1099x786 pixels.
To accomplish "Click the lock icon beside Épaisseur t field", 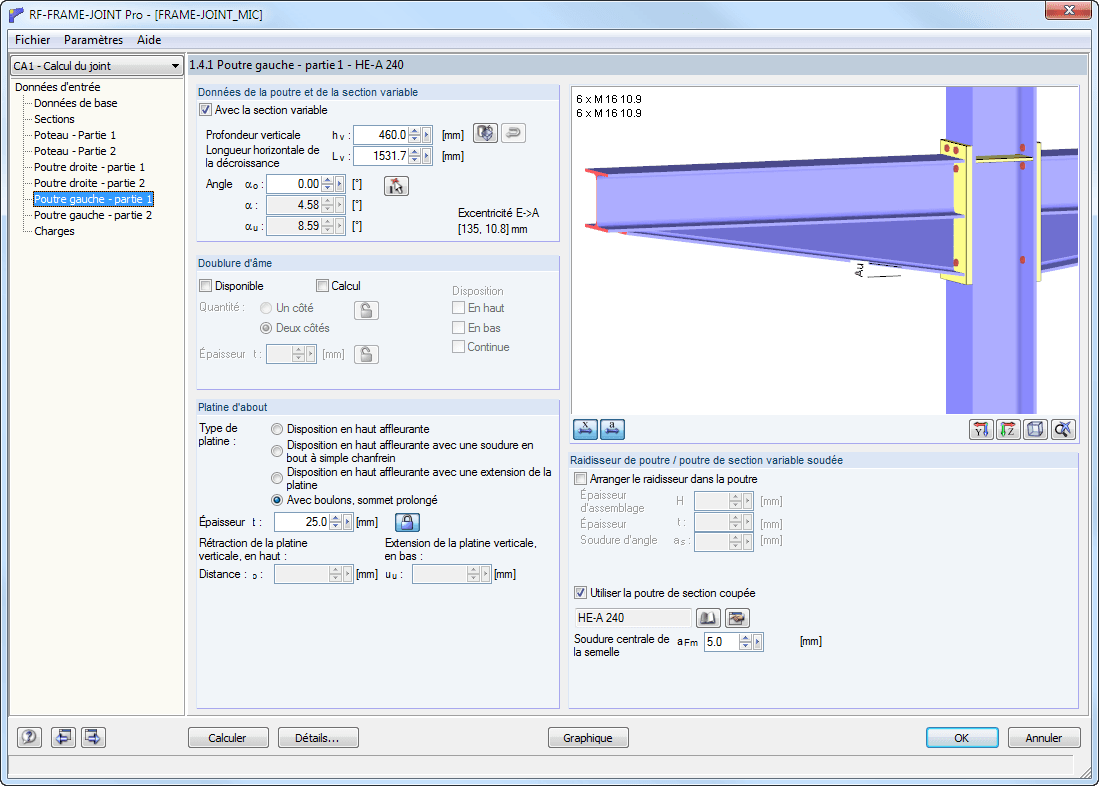I will coord(406,521).
